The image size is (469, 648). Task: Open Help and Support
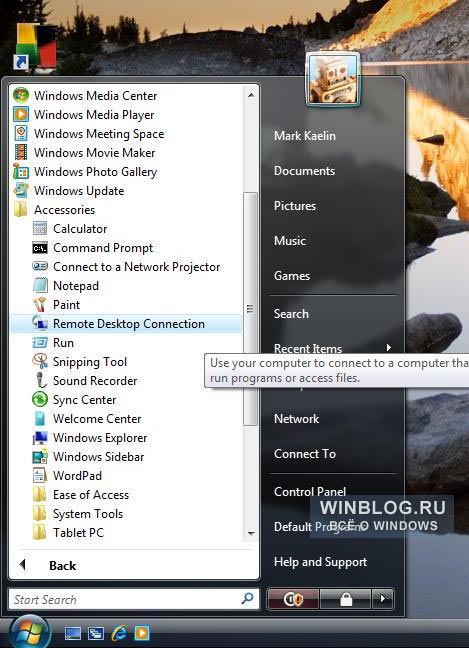coord(320,562)
